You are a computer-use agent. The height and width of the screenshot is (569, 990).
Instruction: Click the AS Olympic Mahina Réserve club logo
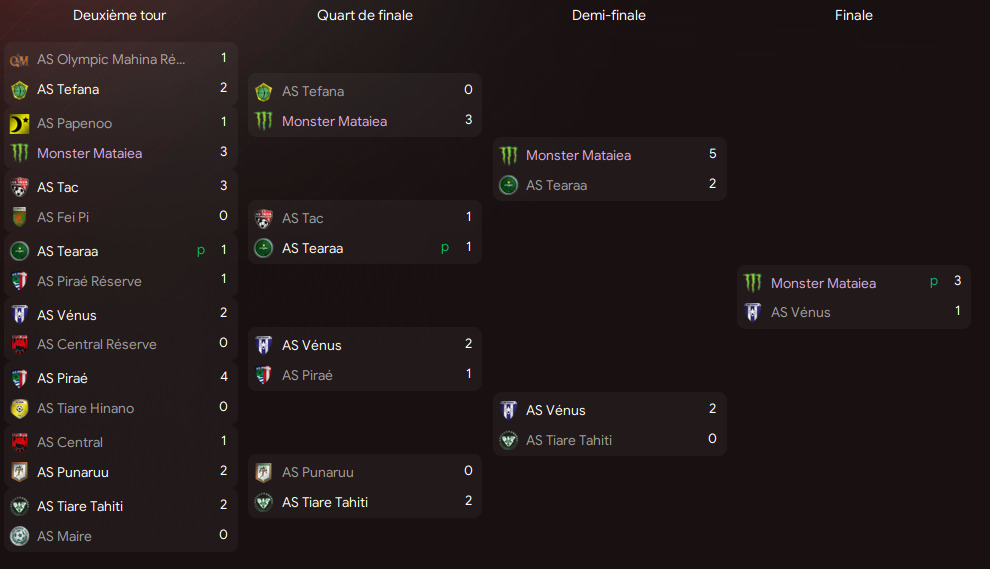(20, 60)
